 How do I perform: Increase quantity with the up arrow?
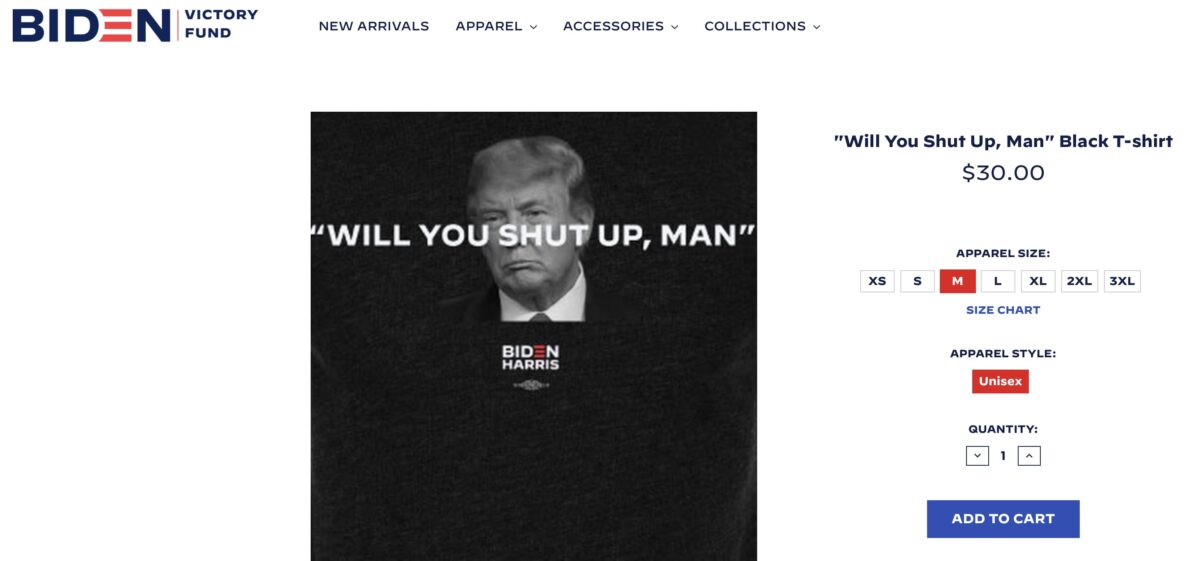click(x=1030, y=456)
